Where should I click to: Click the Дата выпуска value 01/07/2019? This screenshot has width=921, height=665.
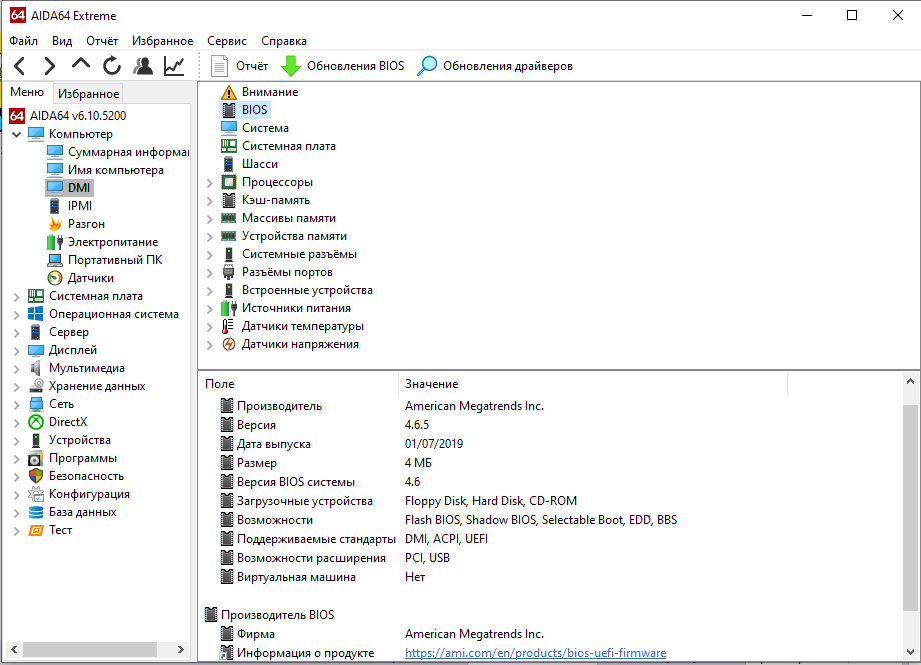coord(433,444)
